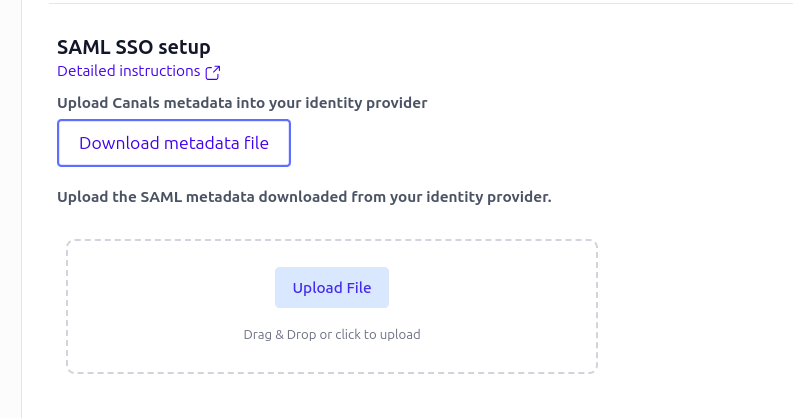793x418 pixels.
Task: Click the Download metadata file button
Action: [x=174, y=143]
